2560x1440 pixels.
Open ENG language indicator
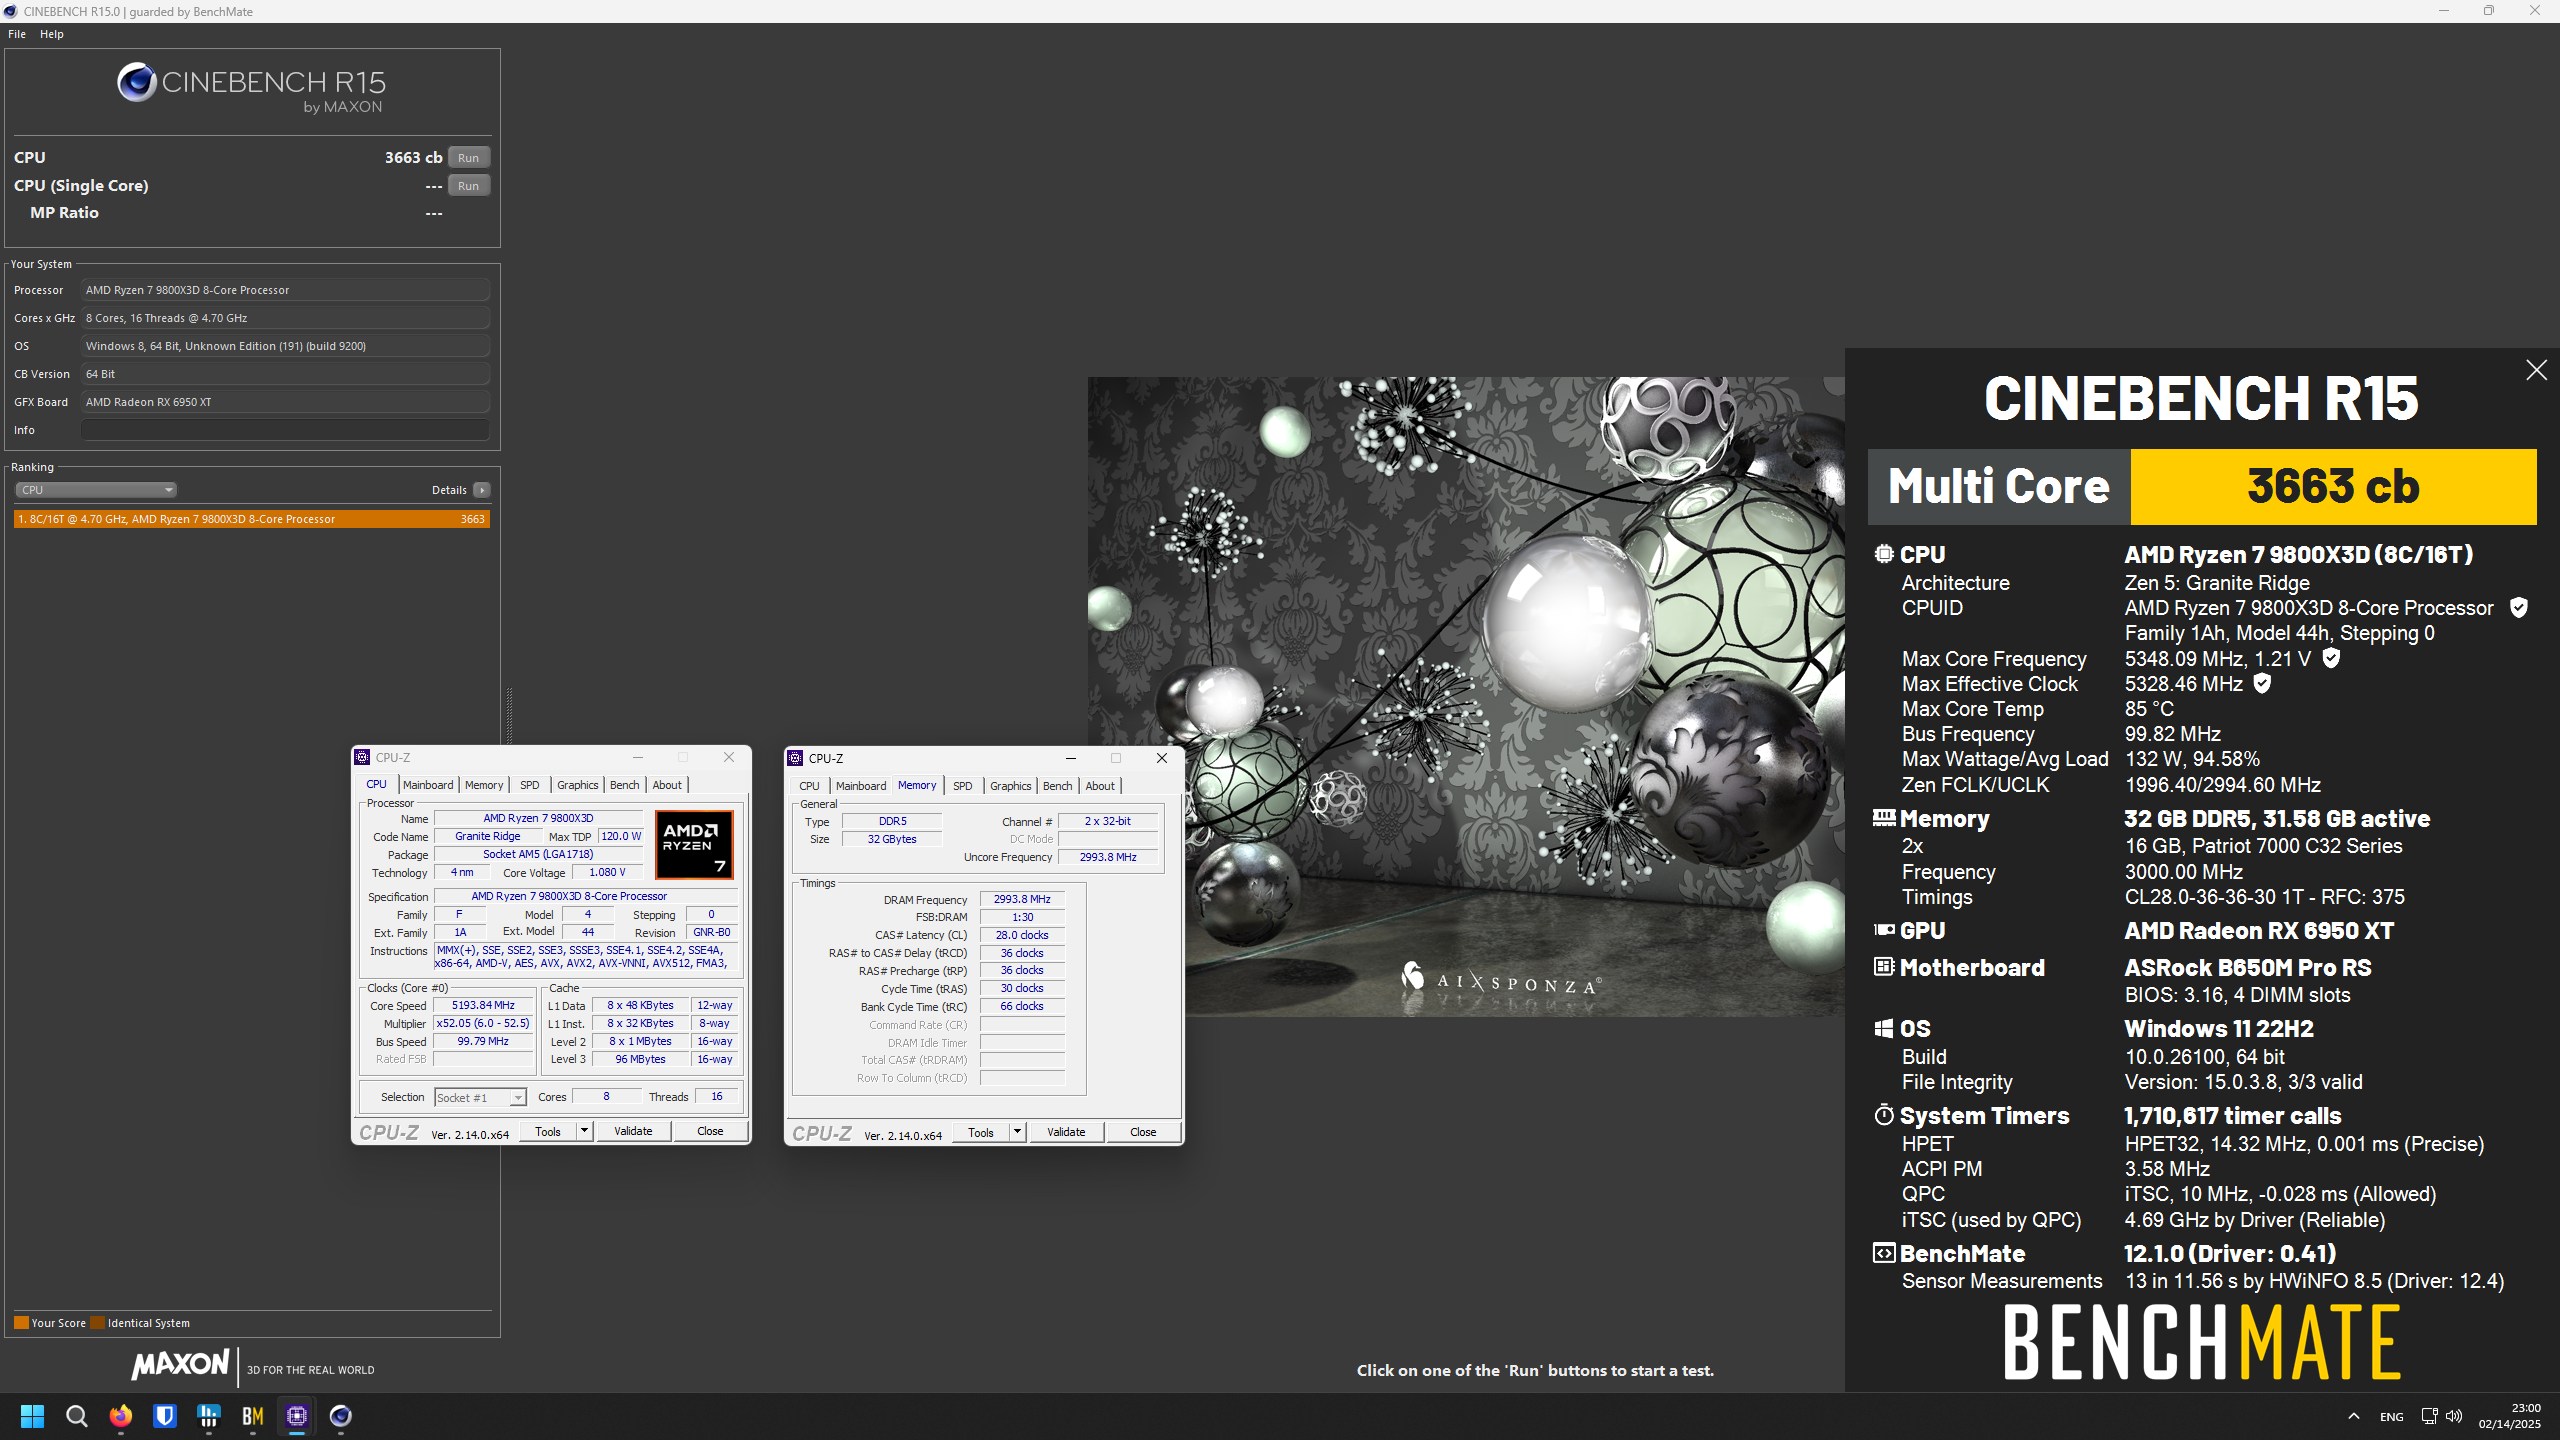(x=2392, y=1416)
